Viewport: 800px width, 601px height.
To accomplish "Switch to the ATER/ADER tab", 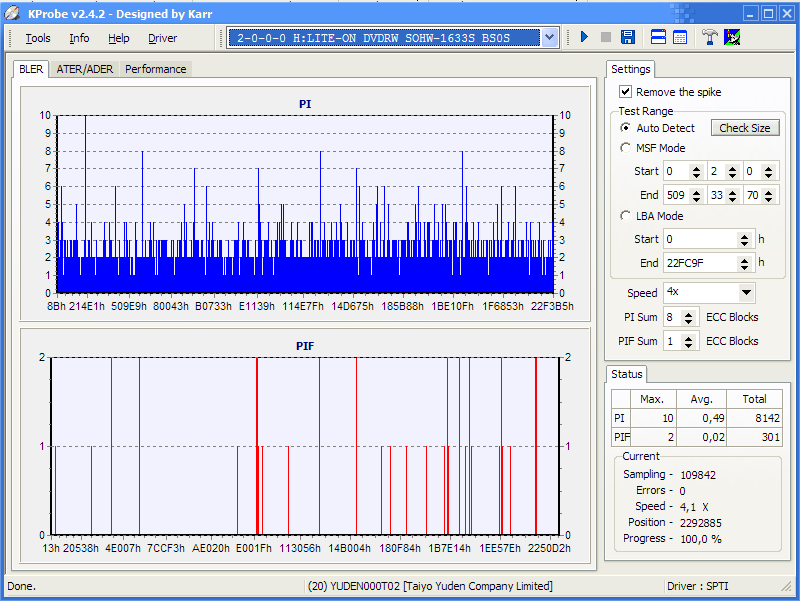I will point(85,69).
